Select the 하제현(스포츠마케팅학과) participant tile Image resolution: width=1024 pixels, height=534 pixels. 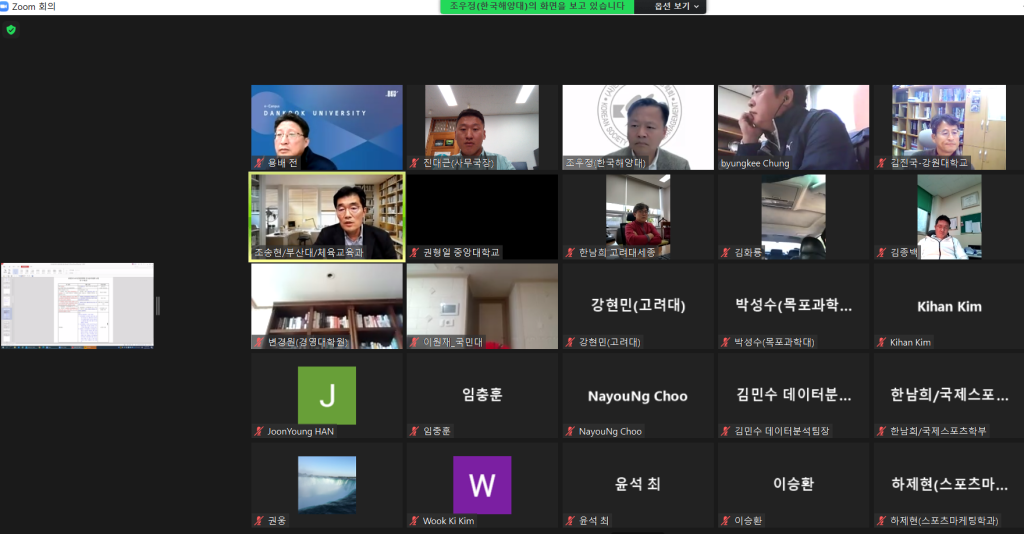click(x=949, y=484)
